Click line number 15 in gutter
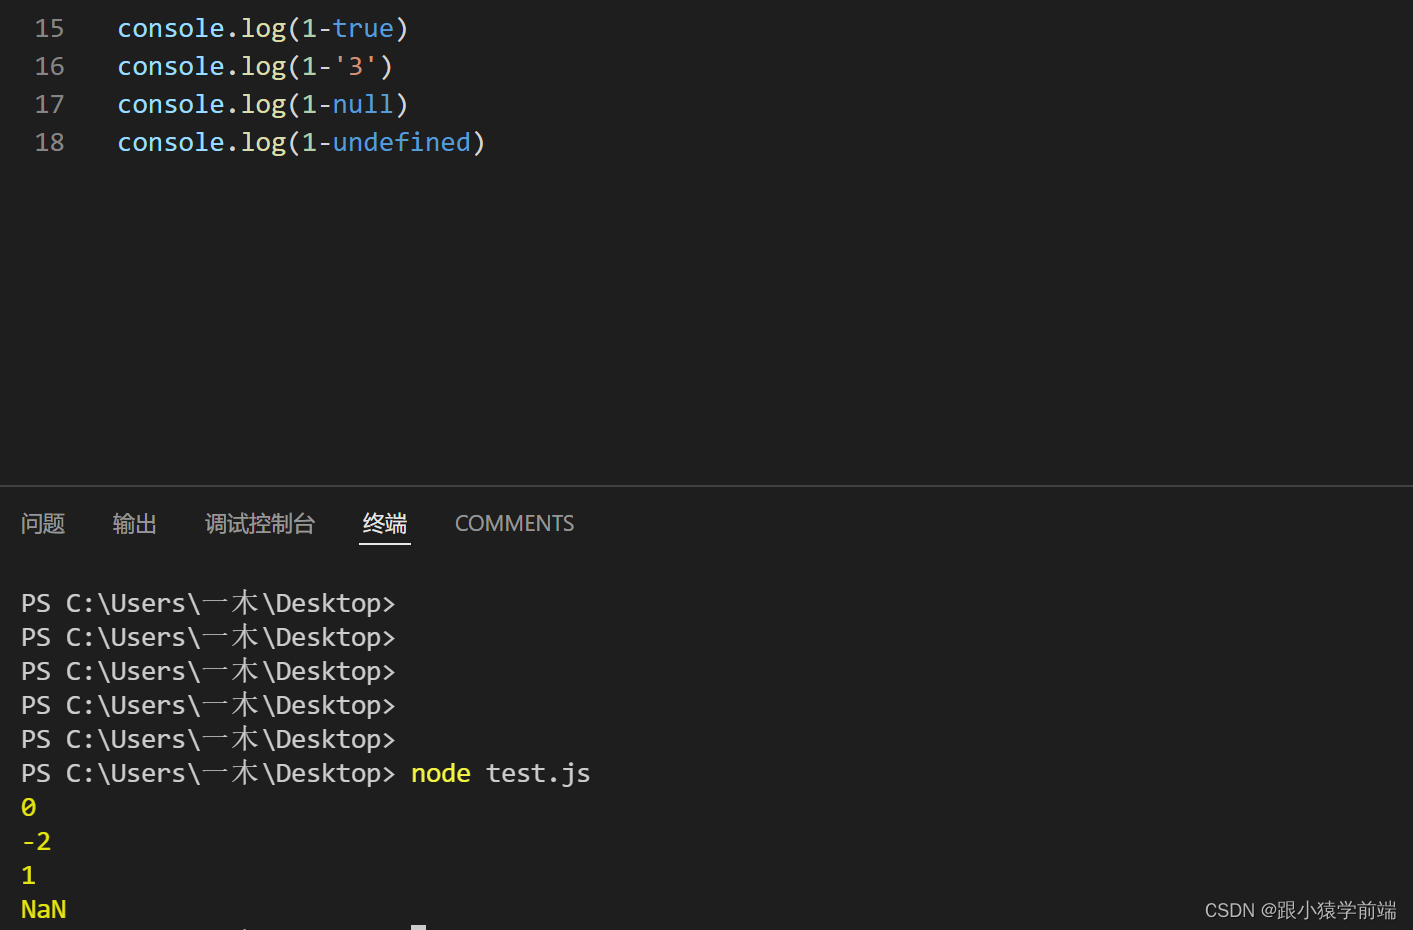 [49, 29]
